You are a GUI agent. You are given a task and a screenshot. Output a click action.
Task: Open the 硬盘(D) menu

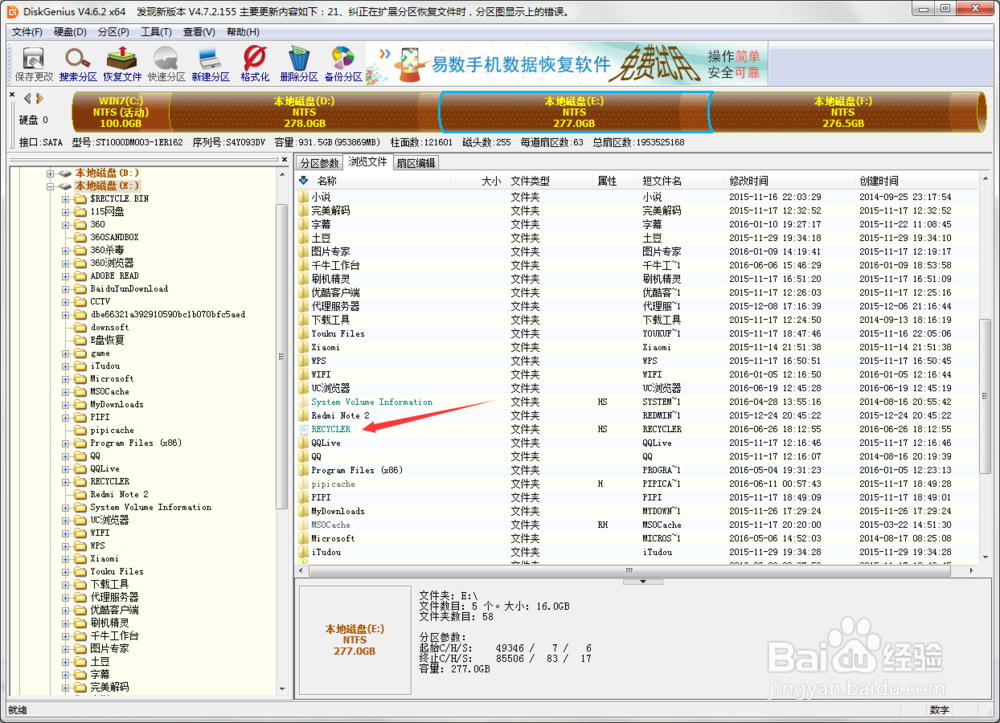[70, 32]
